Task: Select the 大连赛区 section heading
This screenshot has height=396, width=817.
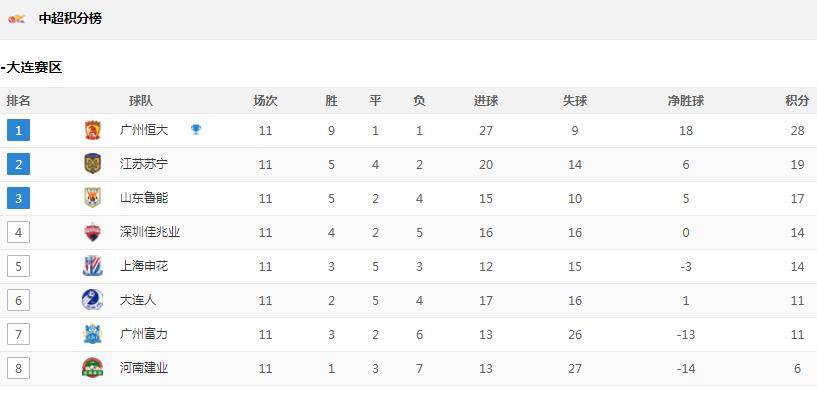Action: point(32,68)
